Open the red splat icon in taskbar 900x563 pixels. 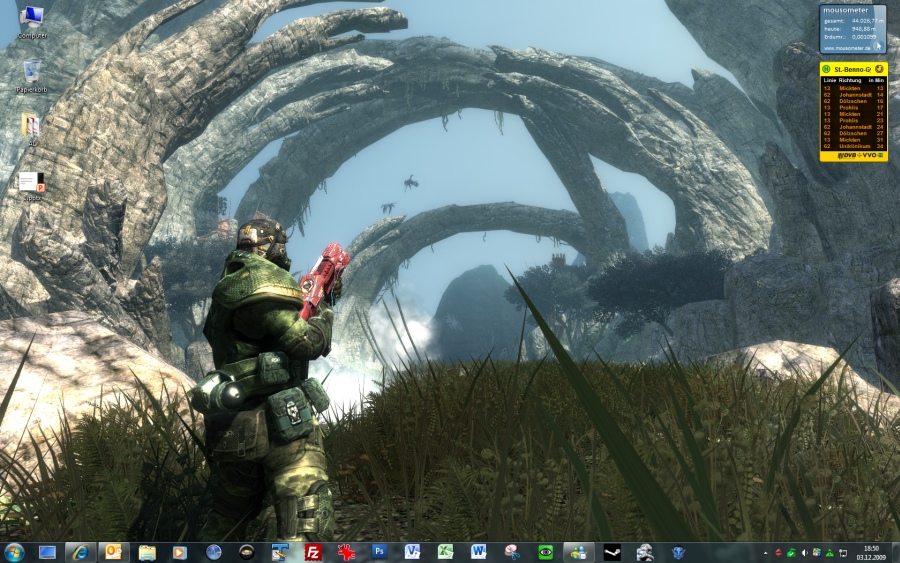pos(346,553)
